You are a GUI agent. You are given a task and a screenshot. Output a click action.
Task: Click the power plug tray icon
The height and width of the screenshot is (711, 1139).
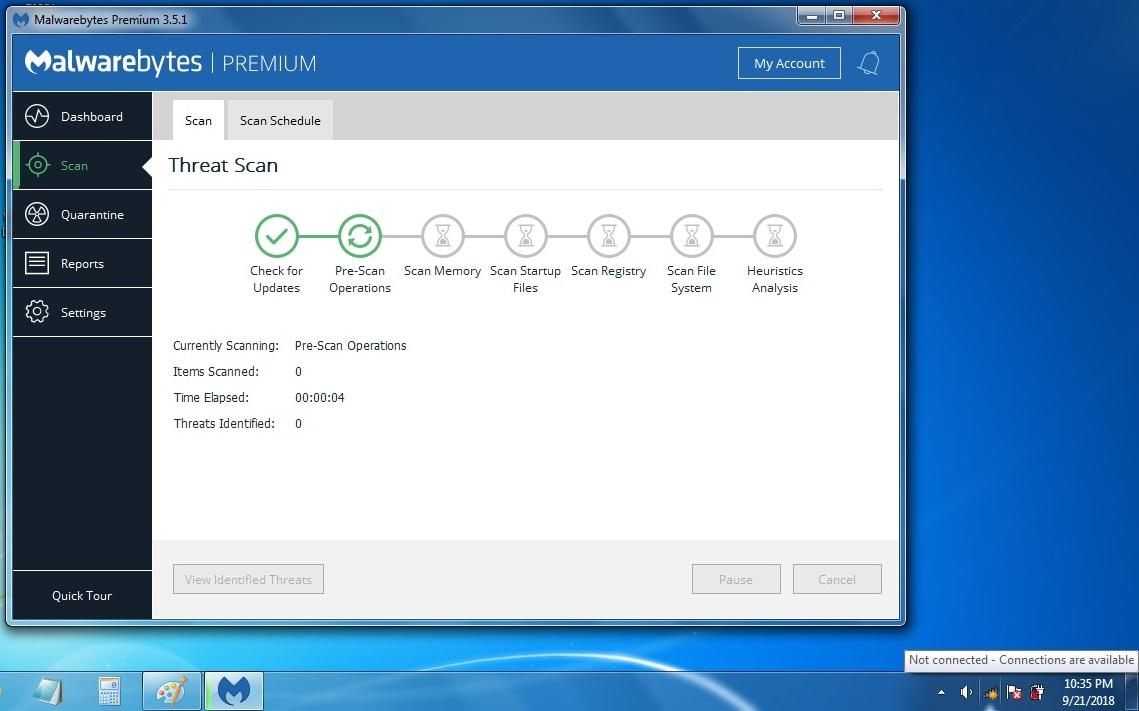tap(1037, 692)
